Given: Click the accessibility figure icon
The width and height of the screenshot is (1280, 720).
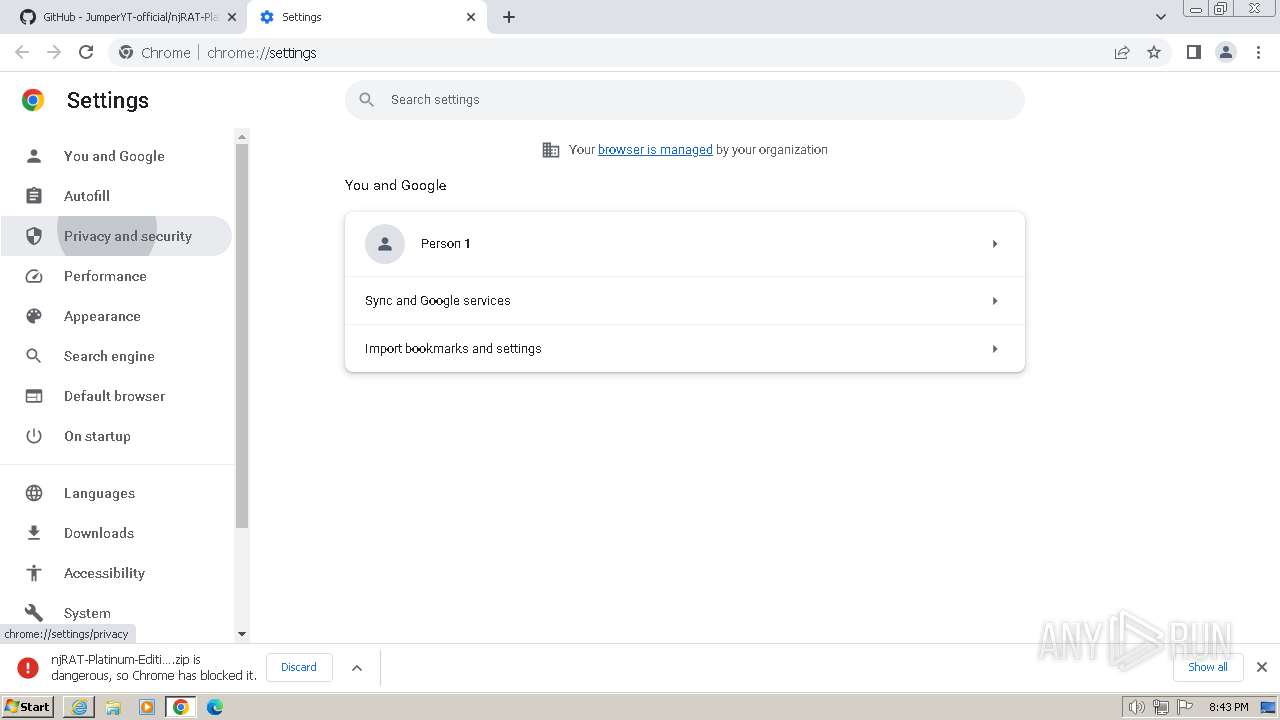Looking at the screenshot, I should point(34,573).
